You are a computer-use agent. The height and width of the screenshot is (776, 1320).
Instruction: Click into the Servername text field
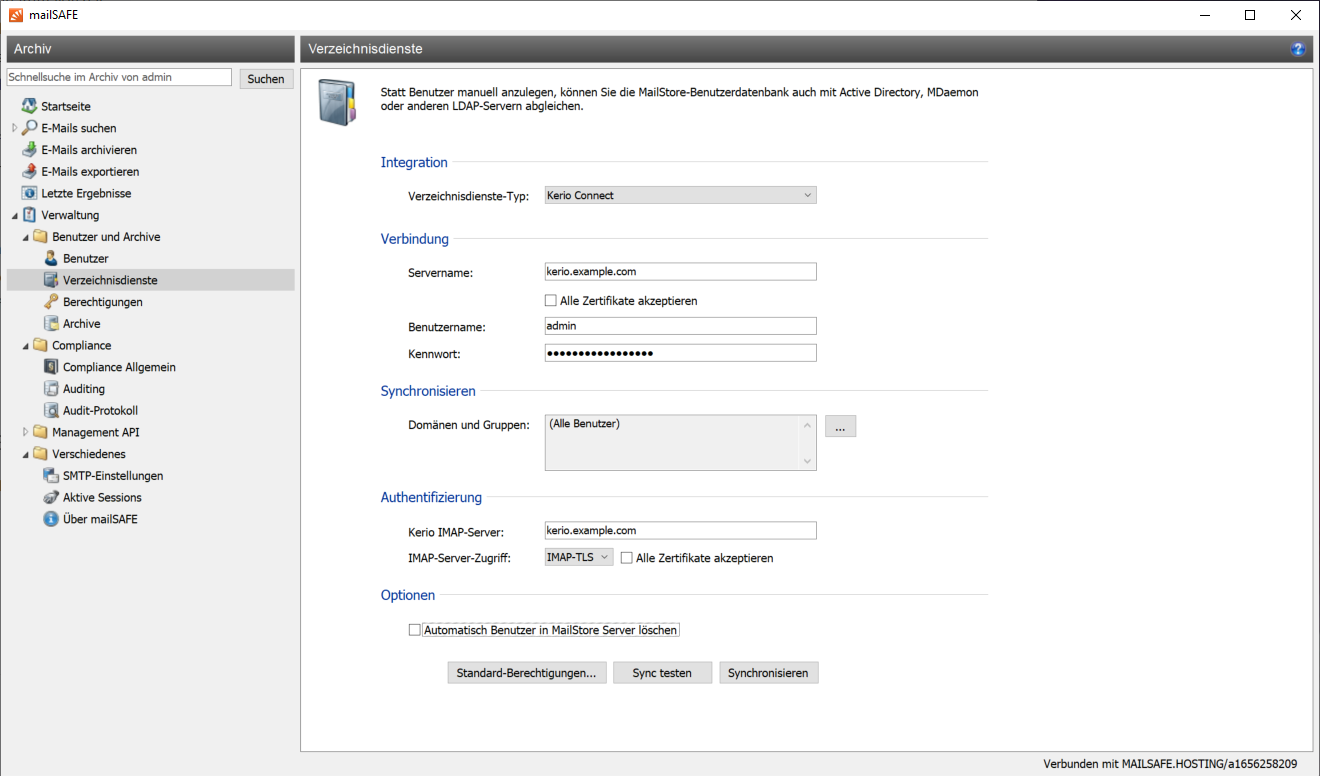pyautogui.click(x=680, y=272)
